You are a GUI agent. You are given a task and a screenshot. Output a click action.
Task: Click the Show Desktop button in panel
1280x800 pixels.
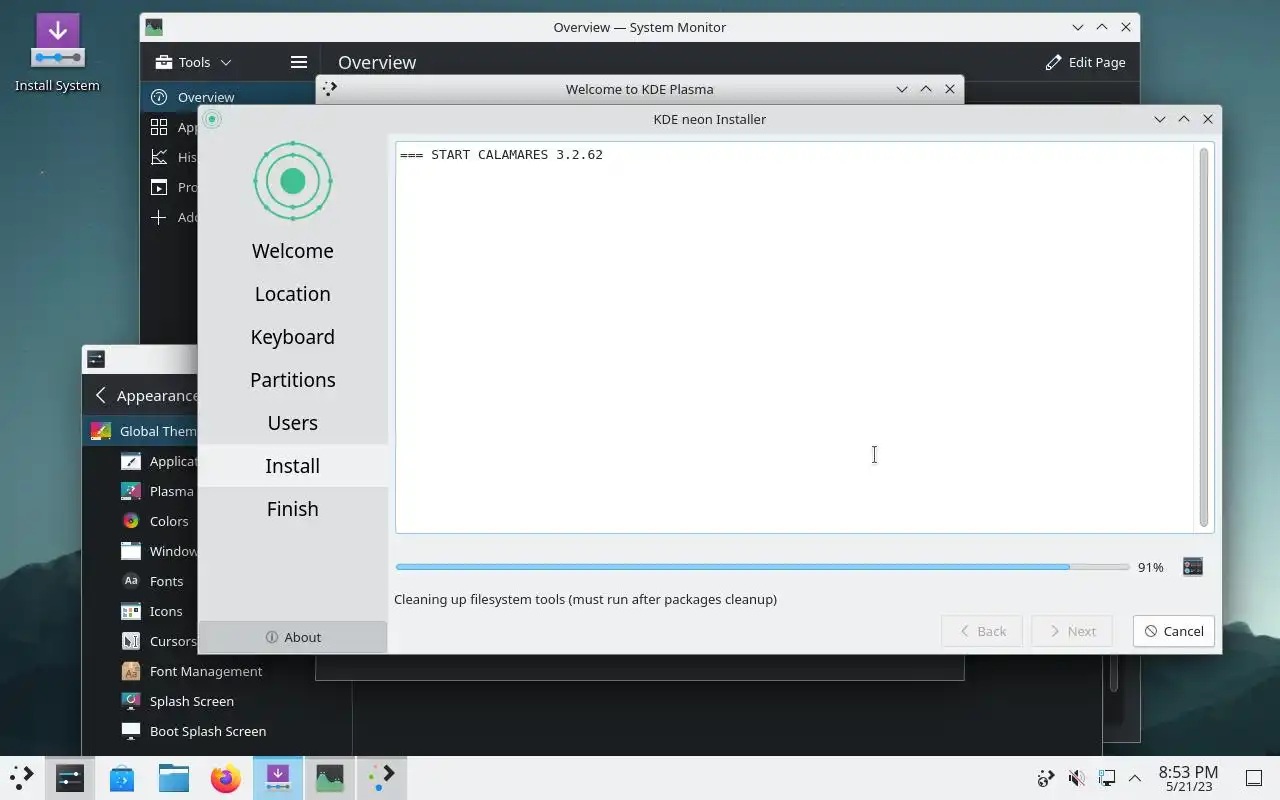(x=1253, y=778)
